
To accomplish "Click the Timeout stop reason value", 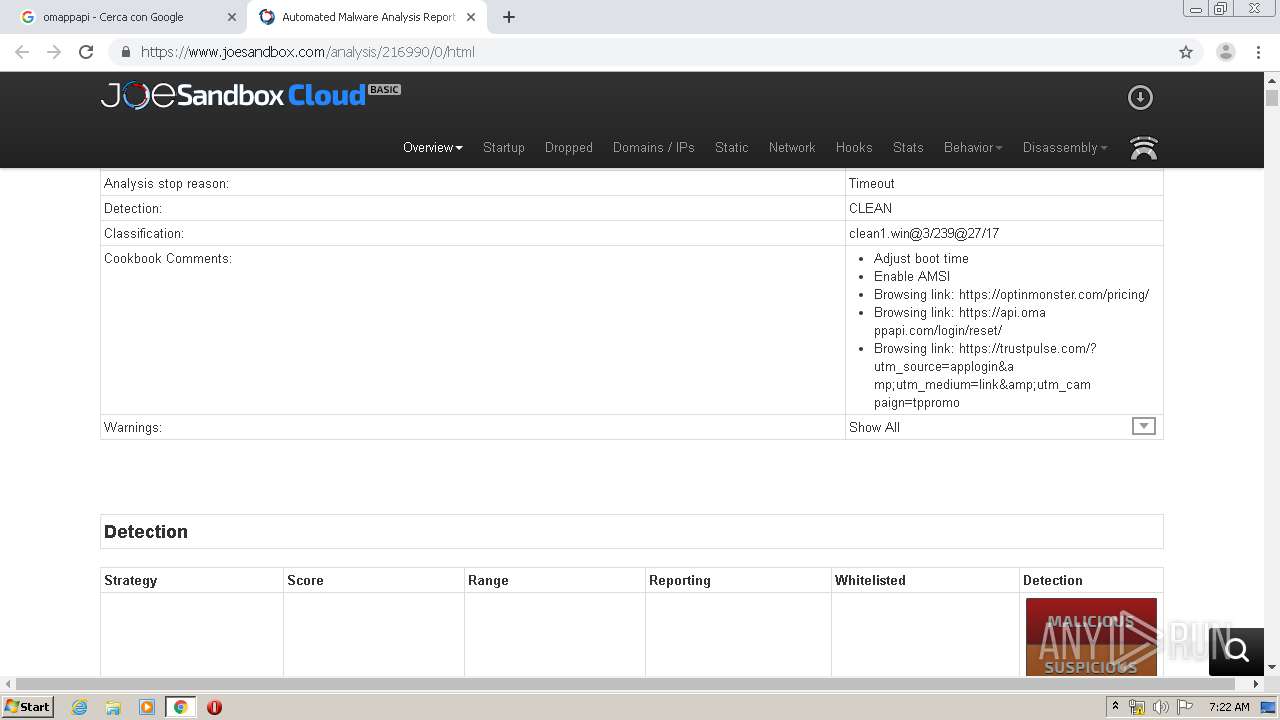I will 872,183.
